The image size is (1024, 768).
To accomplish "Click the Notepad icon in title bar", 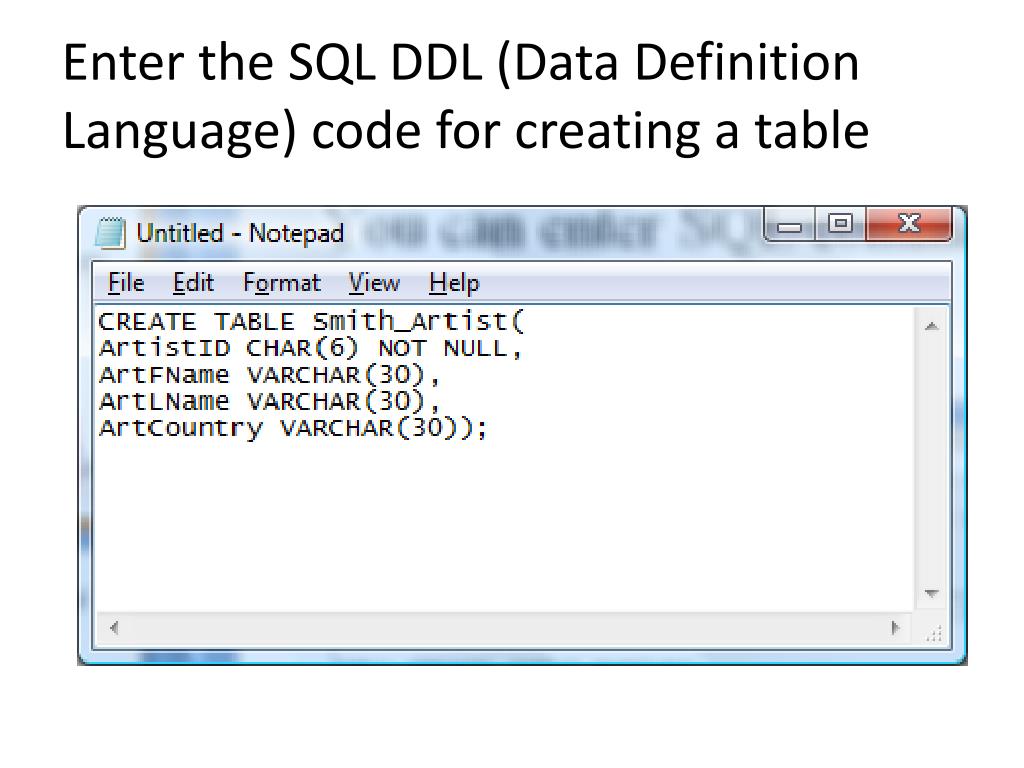I will pos(110,234).
